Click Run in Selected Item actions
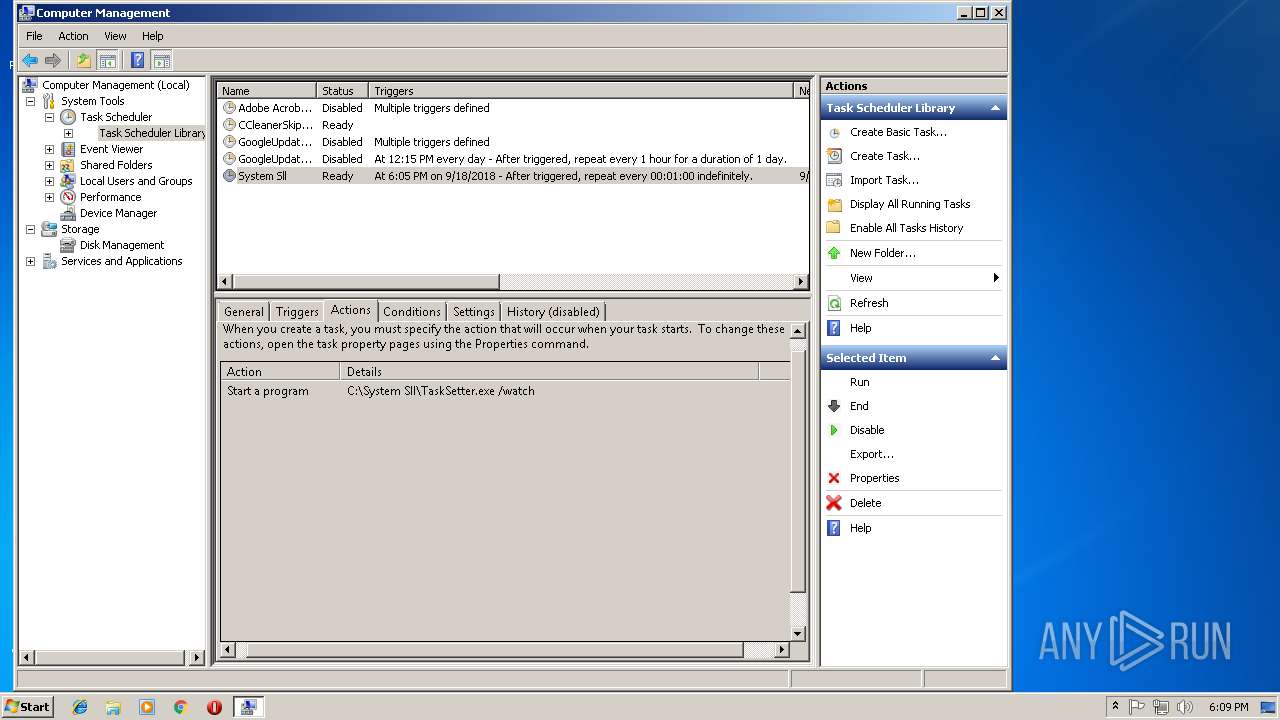 pyautogui.click(x=860, y=382)
